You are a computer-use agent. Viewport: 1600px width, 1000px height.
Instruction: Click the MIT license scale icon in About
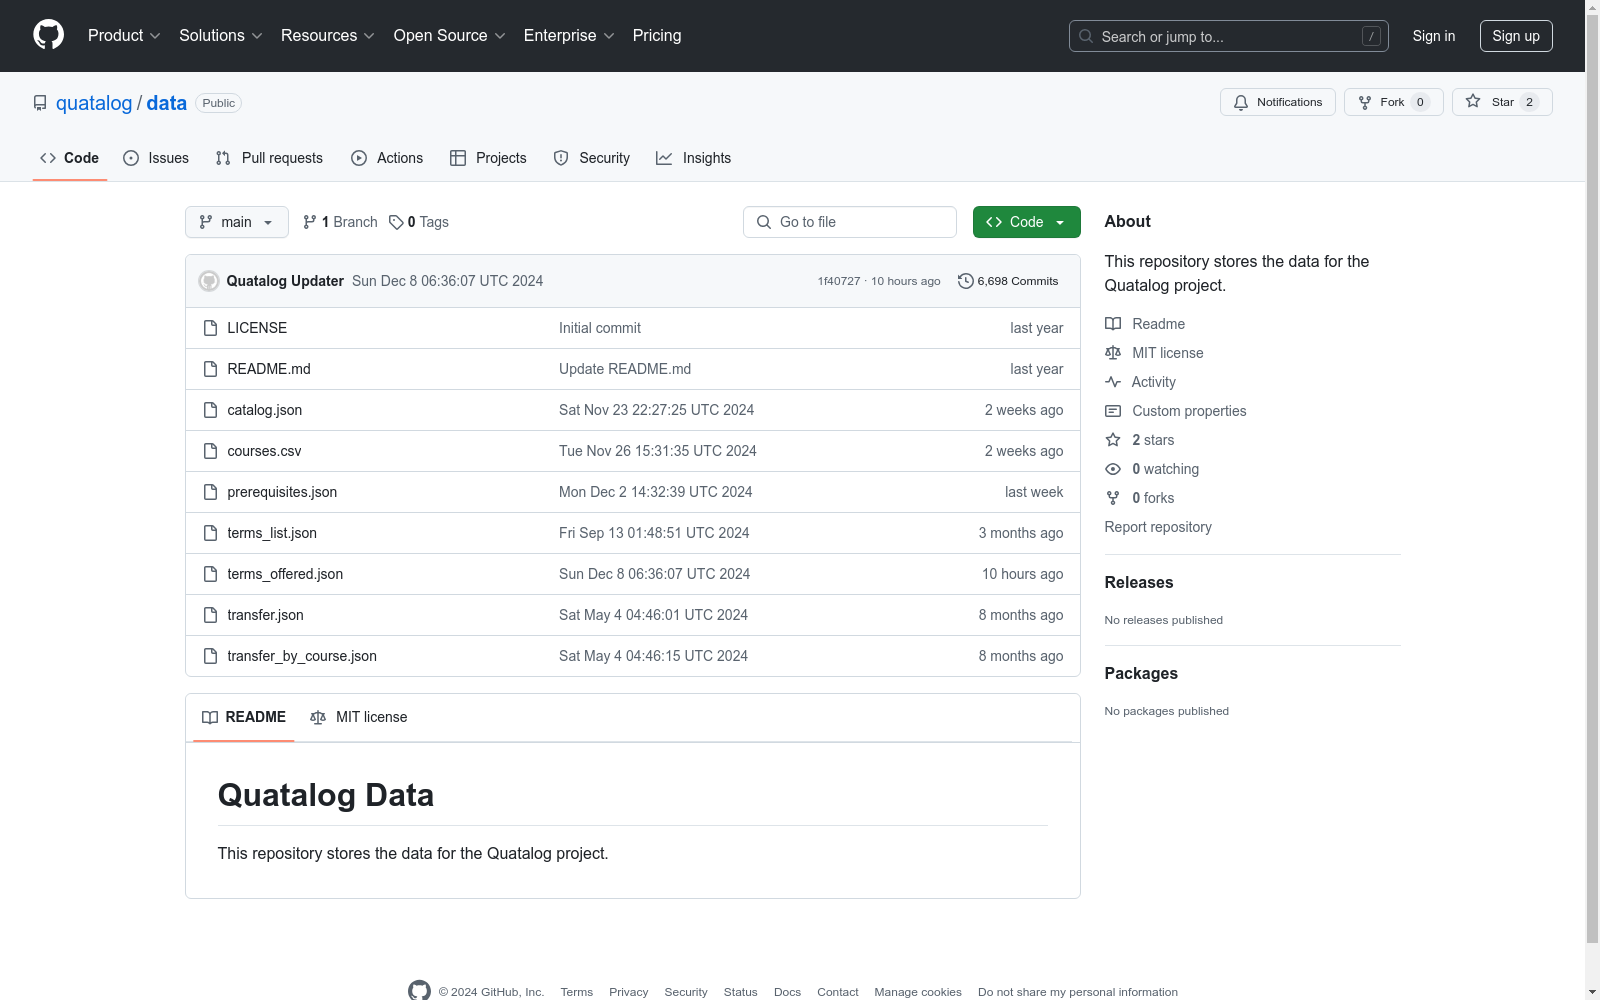[1113, 353]
